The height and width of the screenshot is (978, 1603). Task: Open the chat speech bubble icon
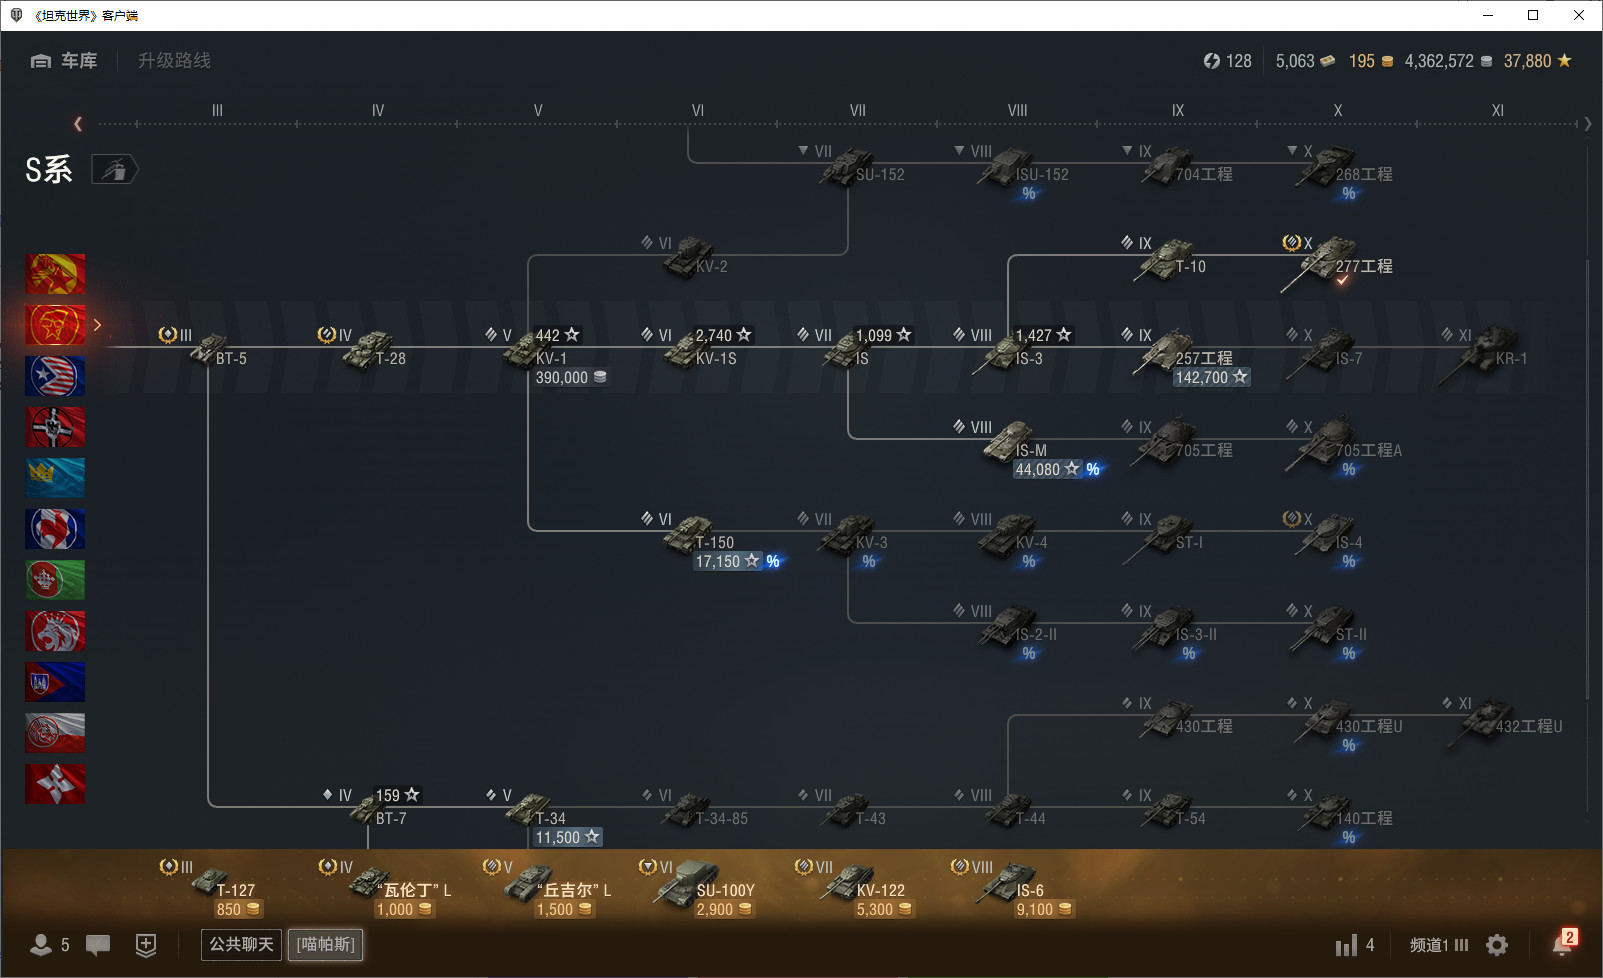point(98,945)
